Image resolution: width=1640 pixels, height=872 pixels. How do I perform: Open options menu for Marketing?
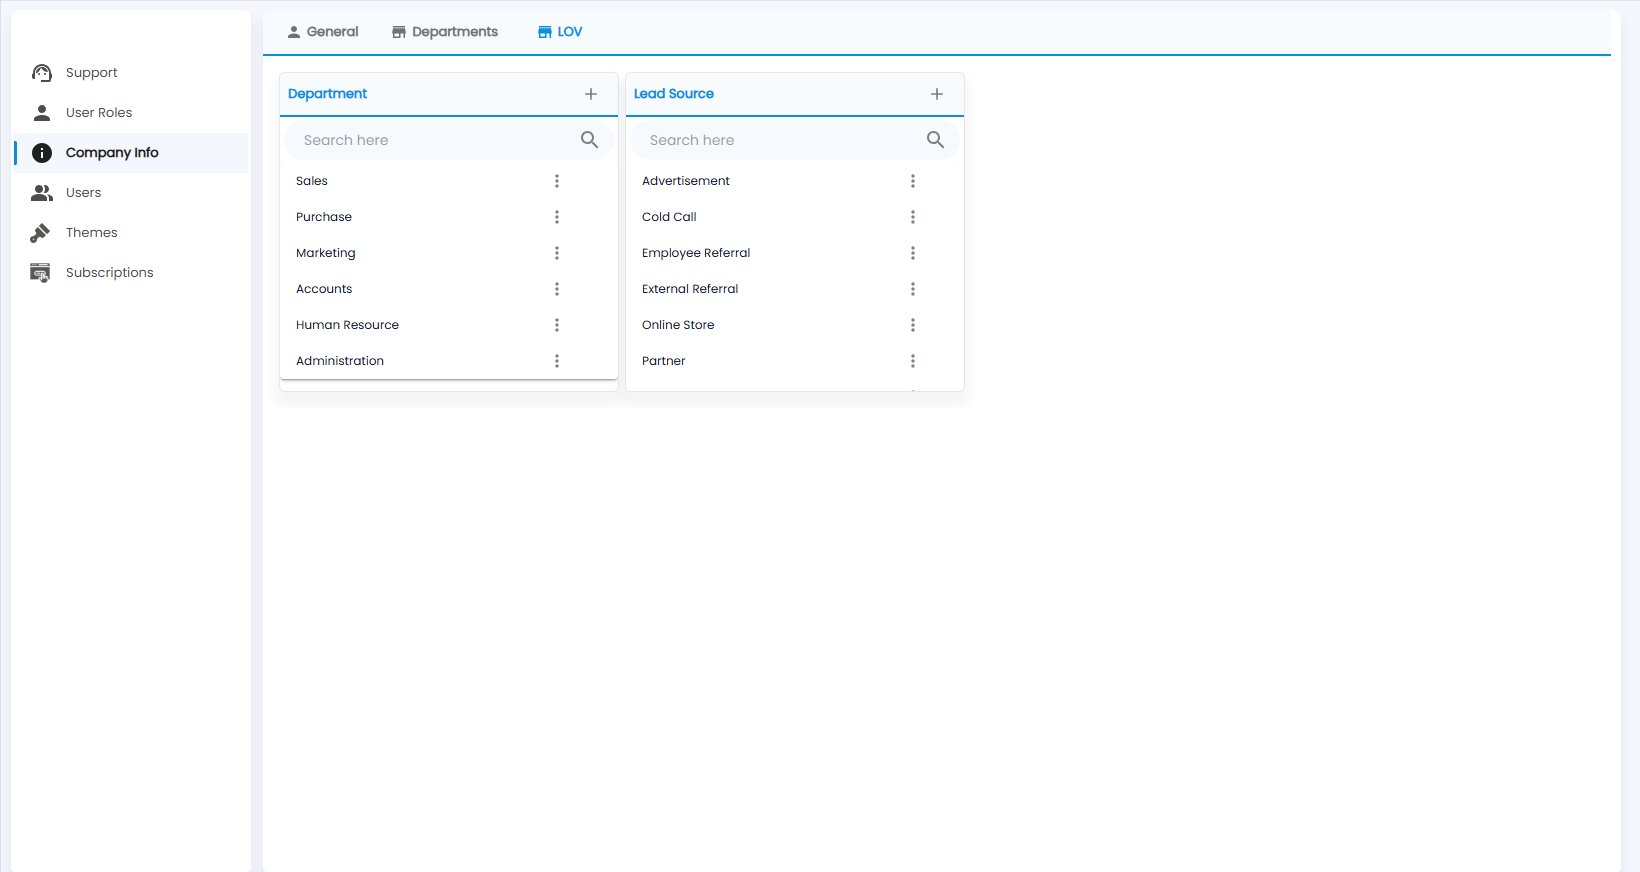click(557, 253)
